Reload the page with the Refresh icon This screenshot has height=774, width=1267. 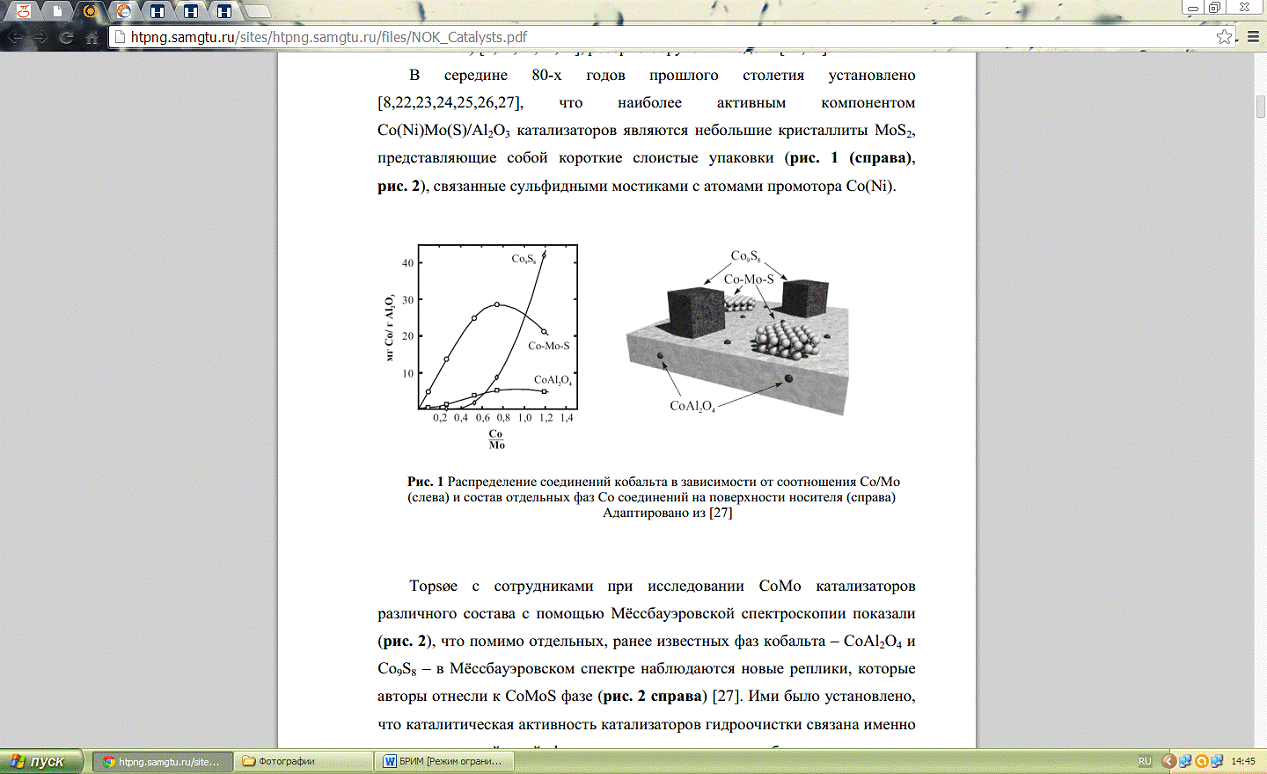click(x=66, y=37)
